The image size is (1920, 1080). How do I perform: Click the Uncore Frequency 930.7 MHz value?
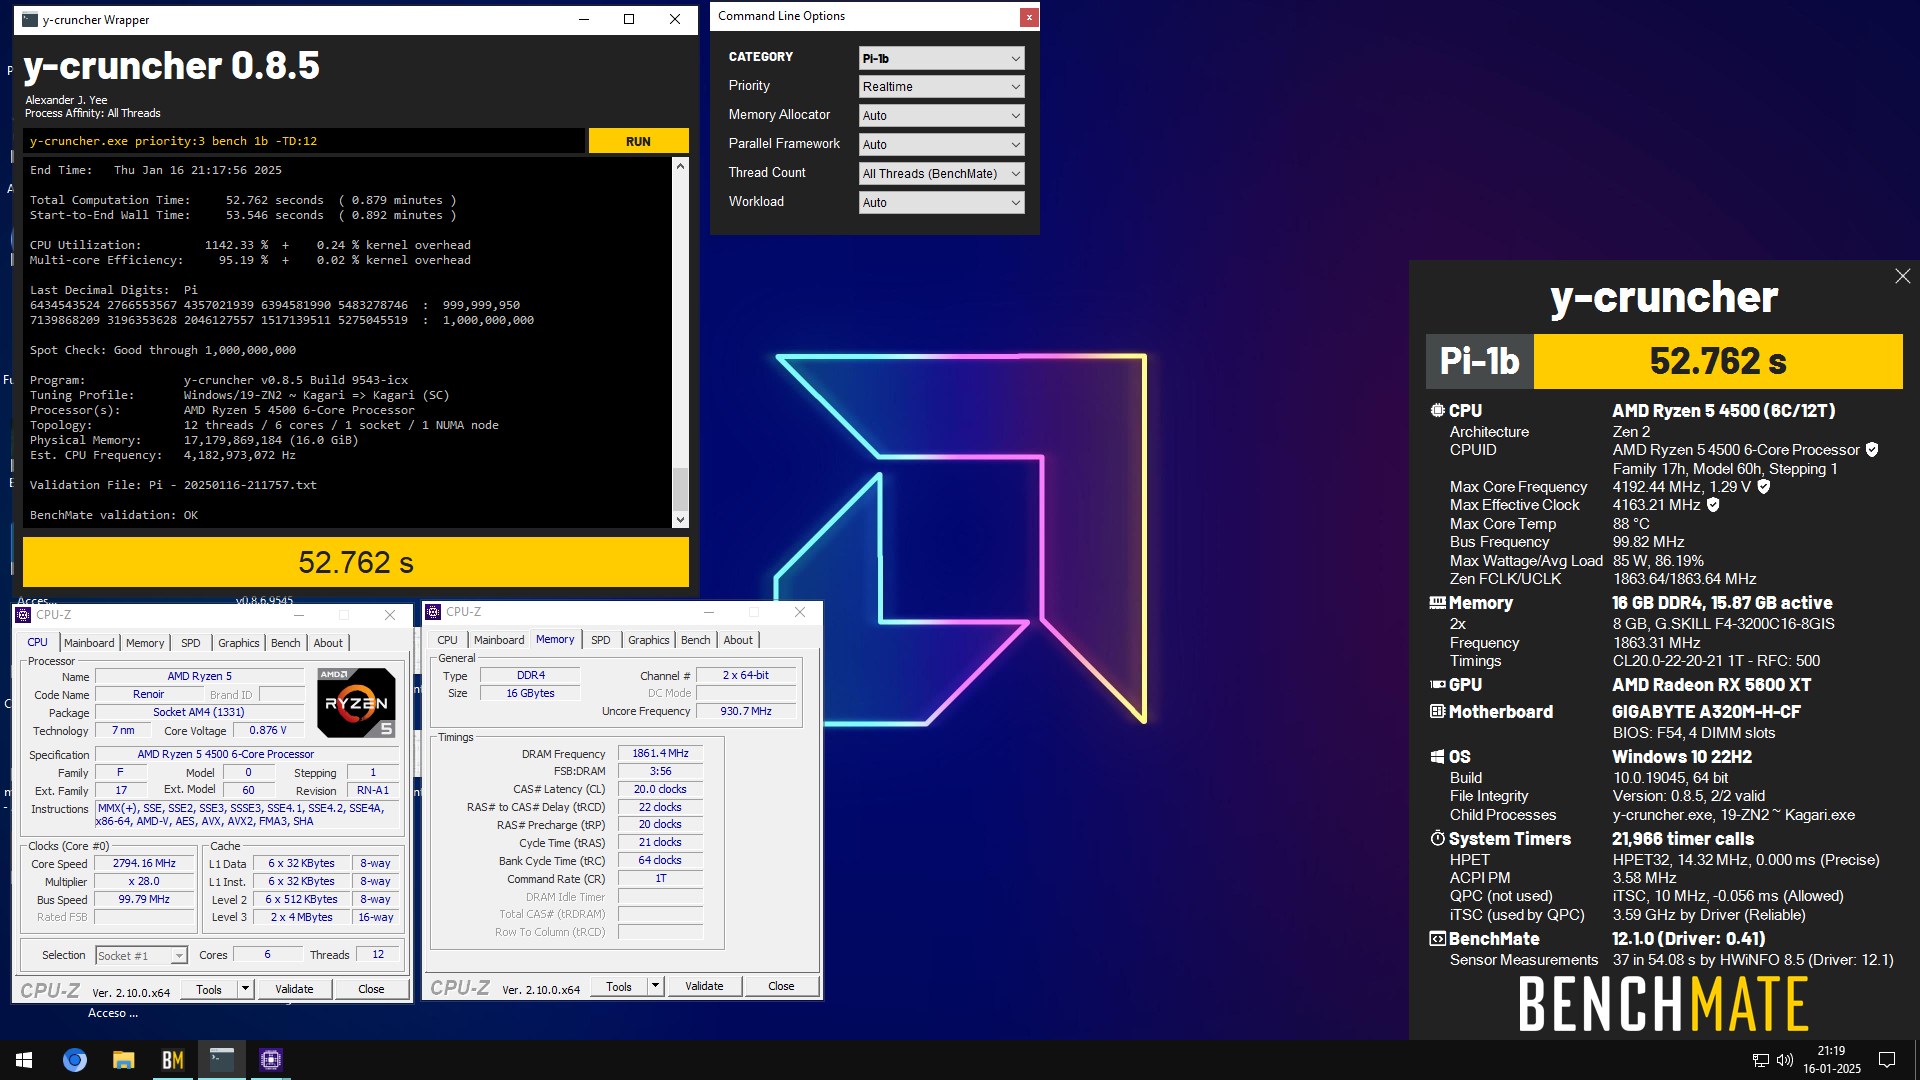click(x=746, y=712)
